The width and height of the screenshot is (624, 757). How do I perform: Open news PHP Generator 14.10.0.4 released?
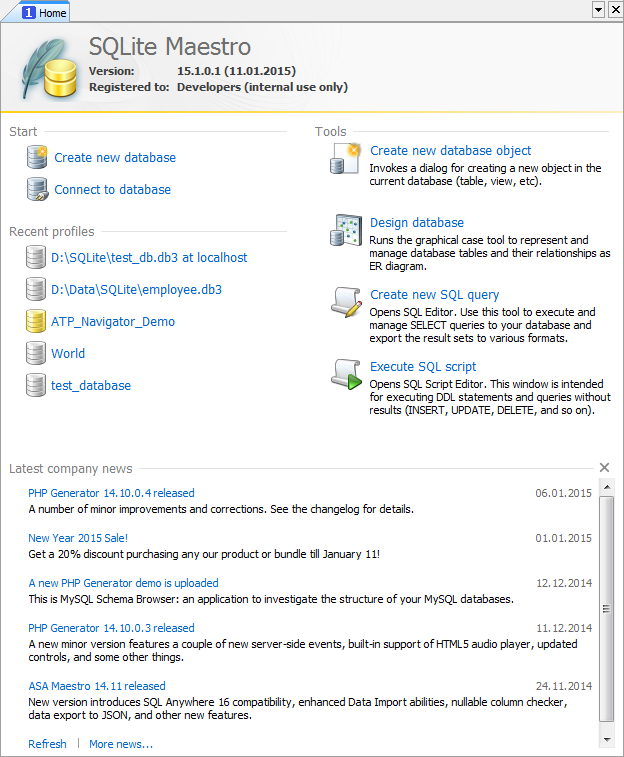pyautogui.click(x=111, y=493)
